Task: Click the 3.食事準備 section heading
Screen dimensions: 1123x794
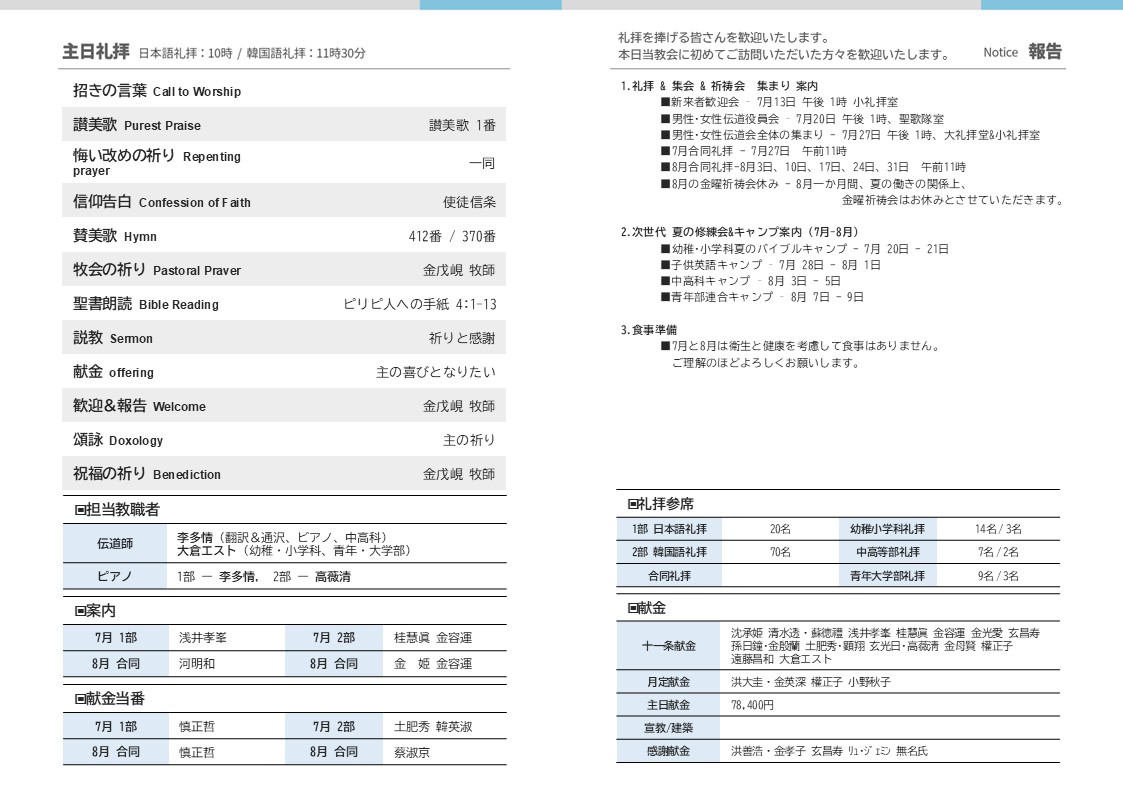Action: point(648,329)
